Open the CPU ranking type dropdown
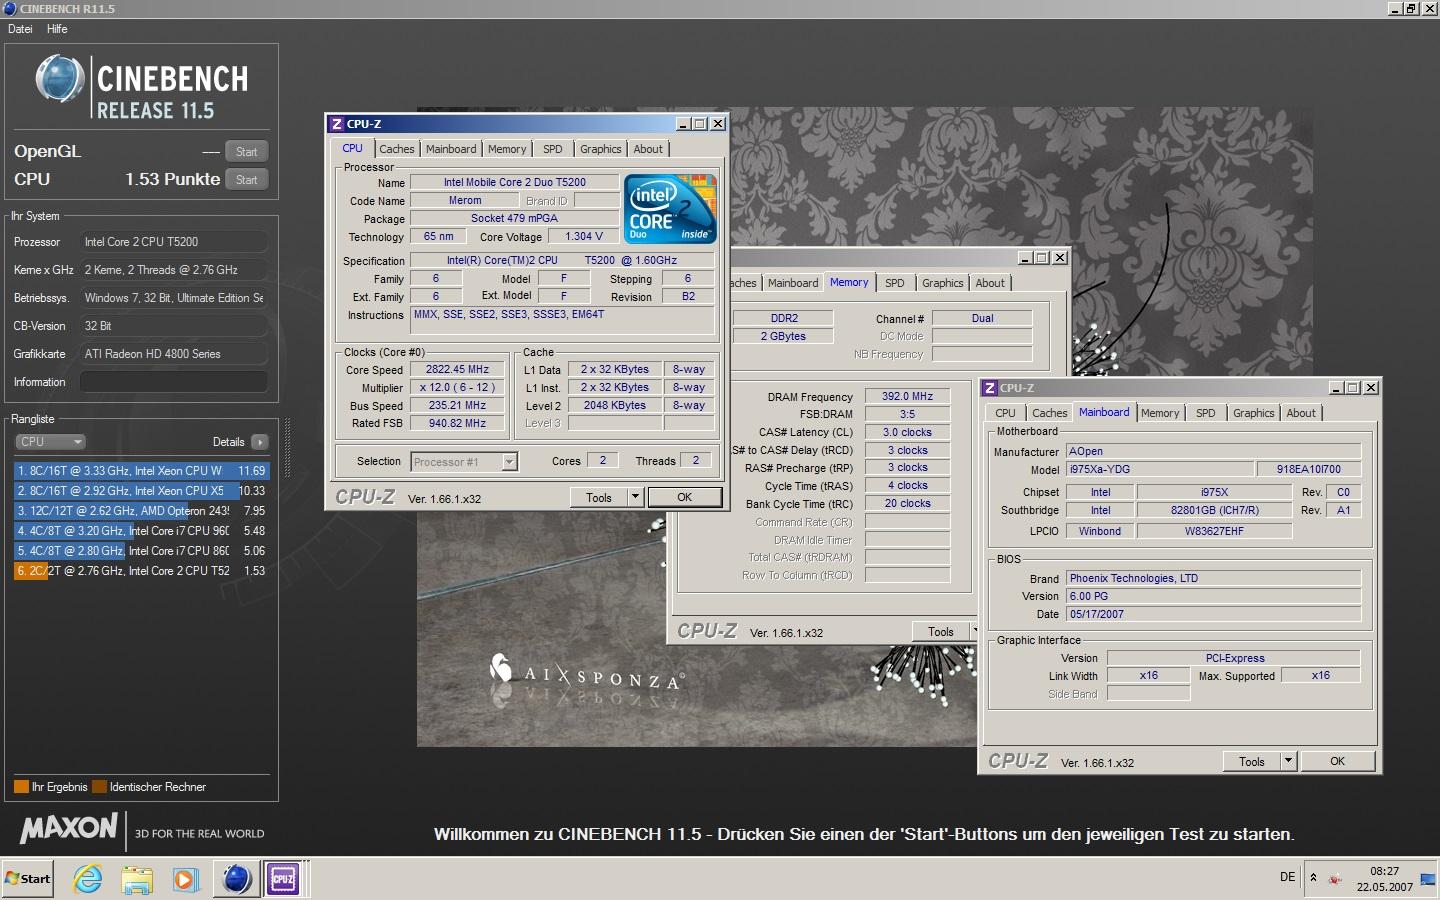This screenshot has width=1440, height=900. click(50, 441)
